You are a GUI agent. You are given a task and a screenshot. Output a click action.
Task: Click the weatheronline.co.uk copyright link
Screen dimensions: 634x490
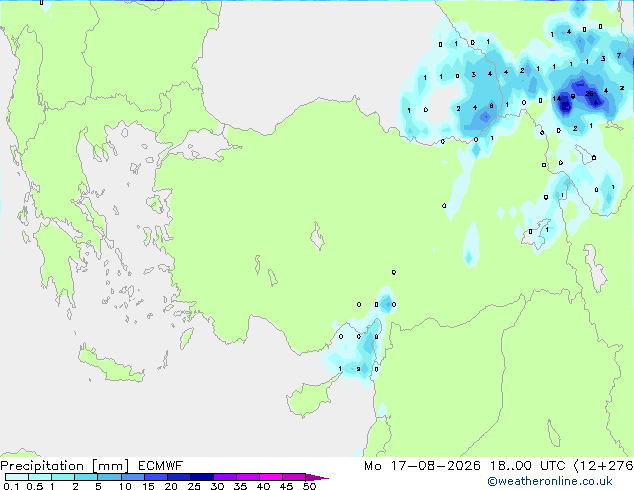point(550,481)
